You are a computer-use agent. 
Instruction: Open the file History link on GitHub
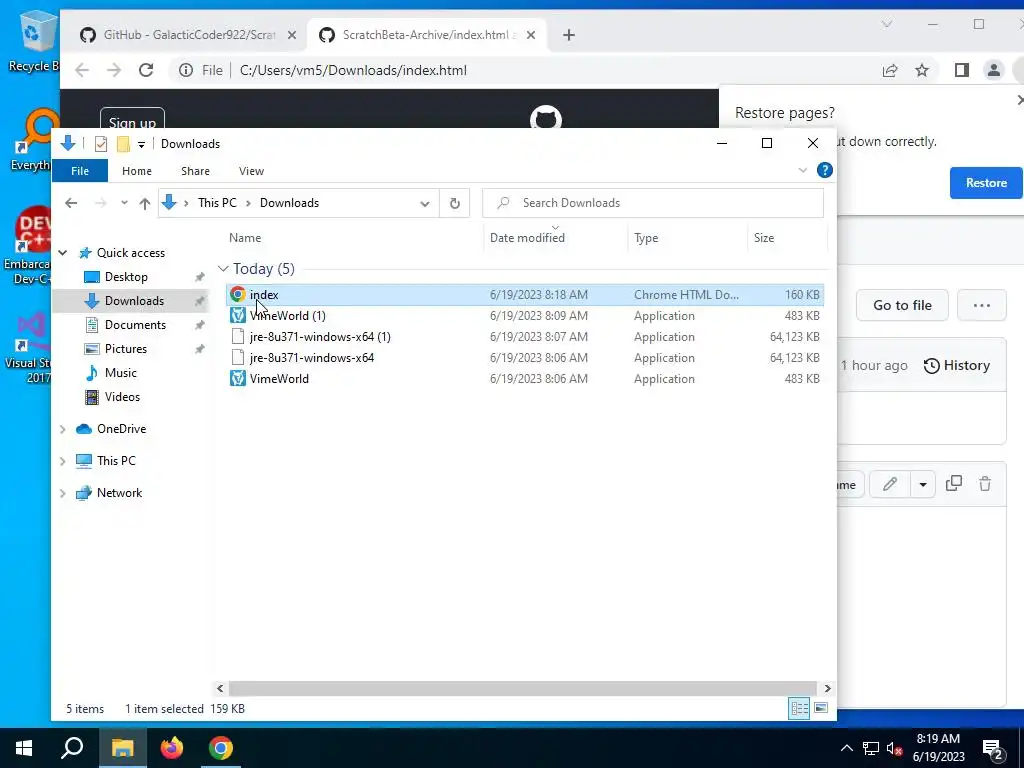tap(957, 366)
